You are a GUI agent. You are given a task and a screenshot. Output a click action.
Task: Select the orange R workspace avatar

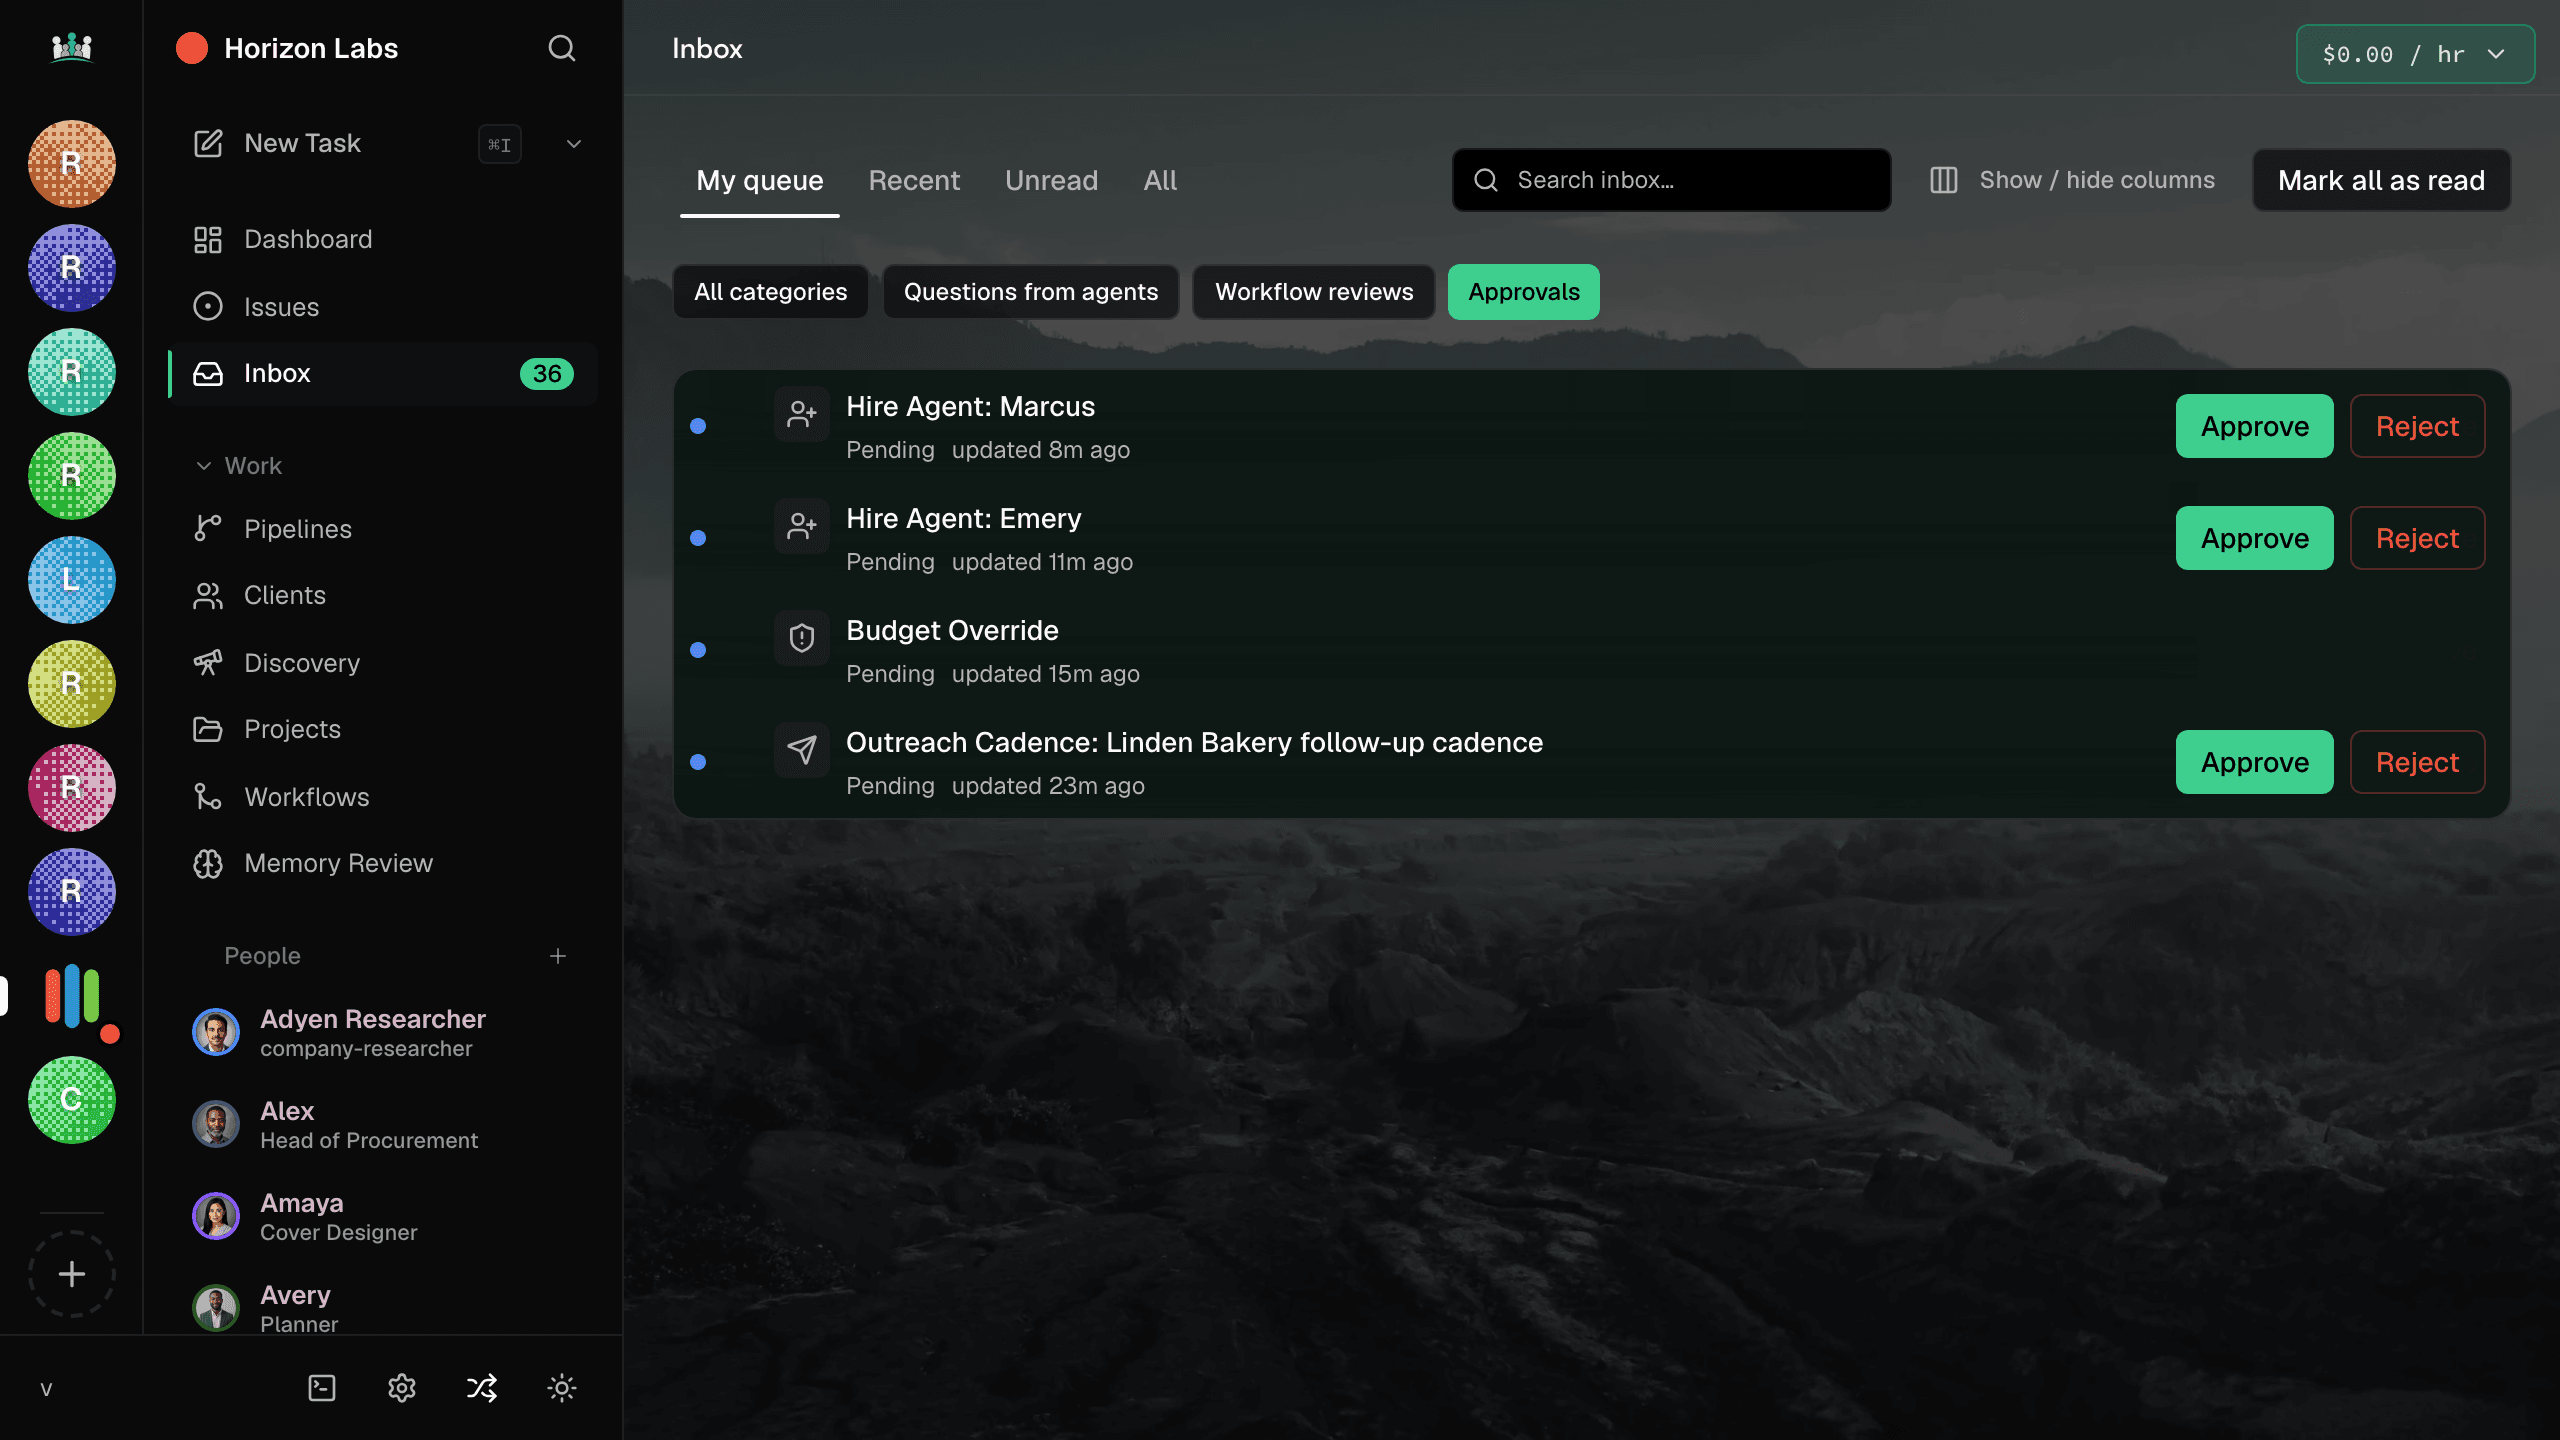[72, 164]
